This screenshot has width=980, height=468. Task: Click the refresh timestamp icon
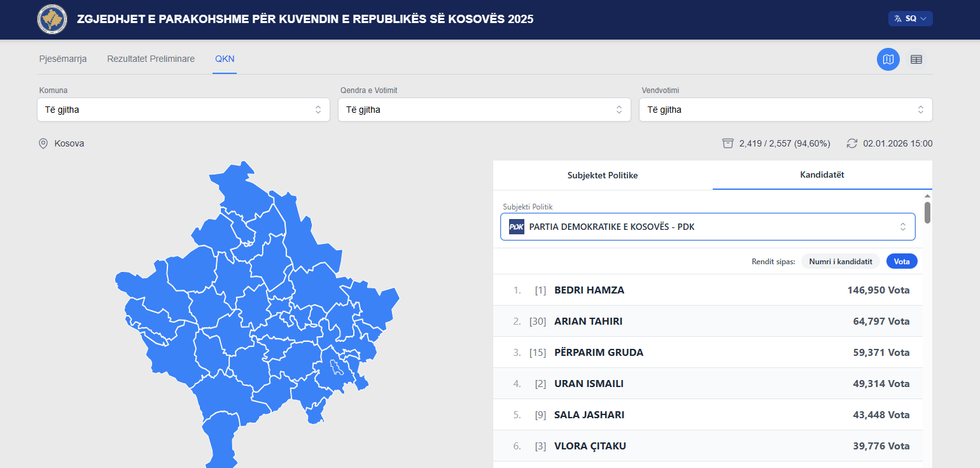[852, 143]
